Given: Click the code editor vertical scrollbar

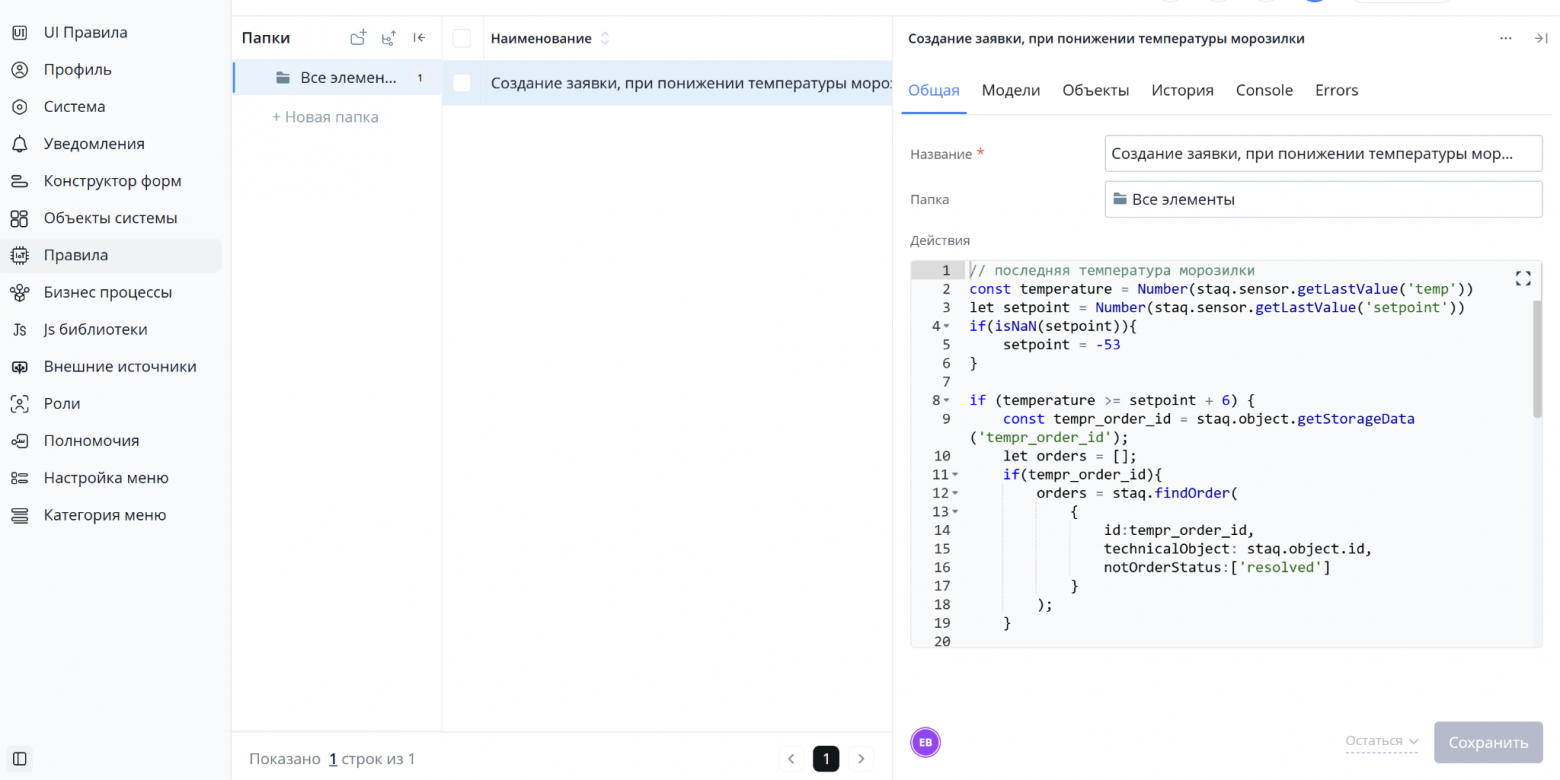Looking at the screenshot, I should tap(1537, 358).
